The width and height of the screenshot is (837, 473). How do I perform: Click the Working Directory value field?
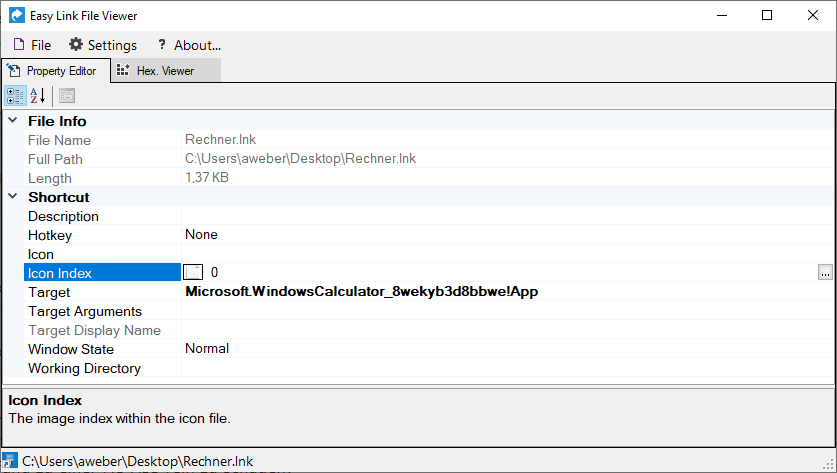coord(500,368)
